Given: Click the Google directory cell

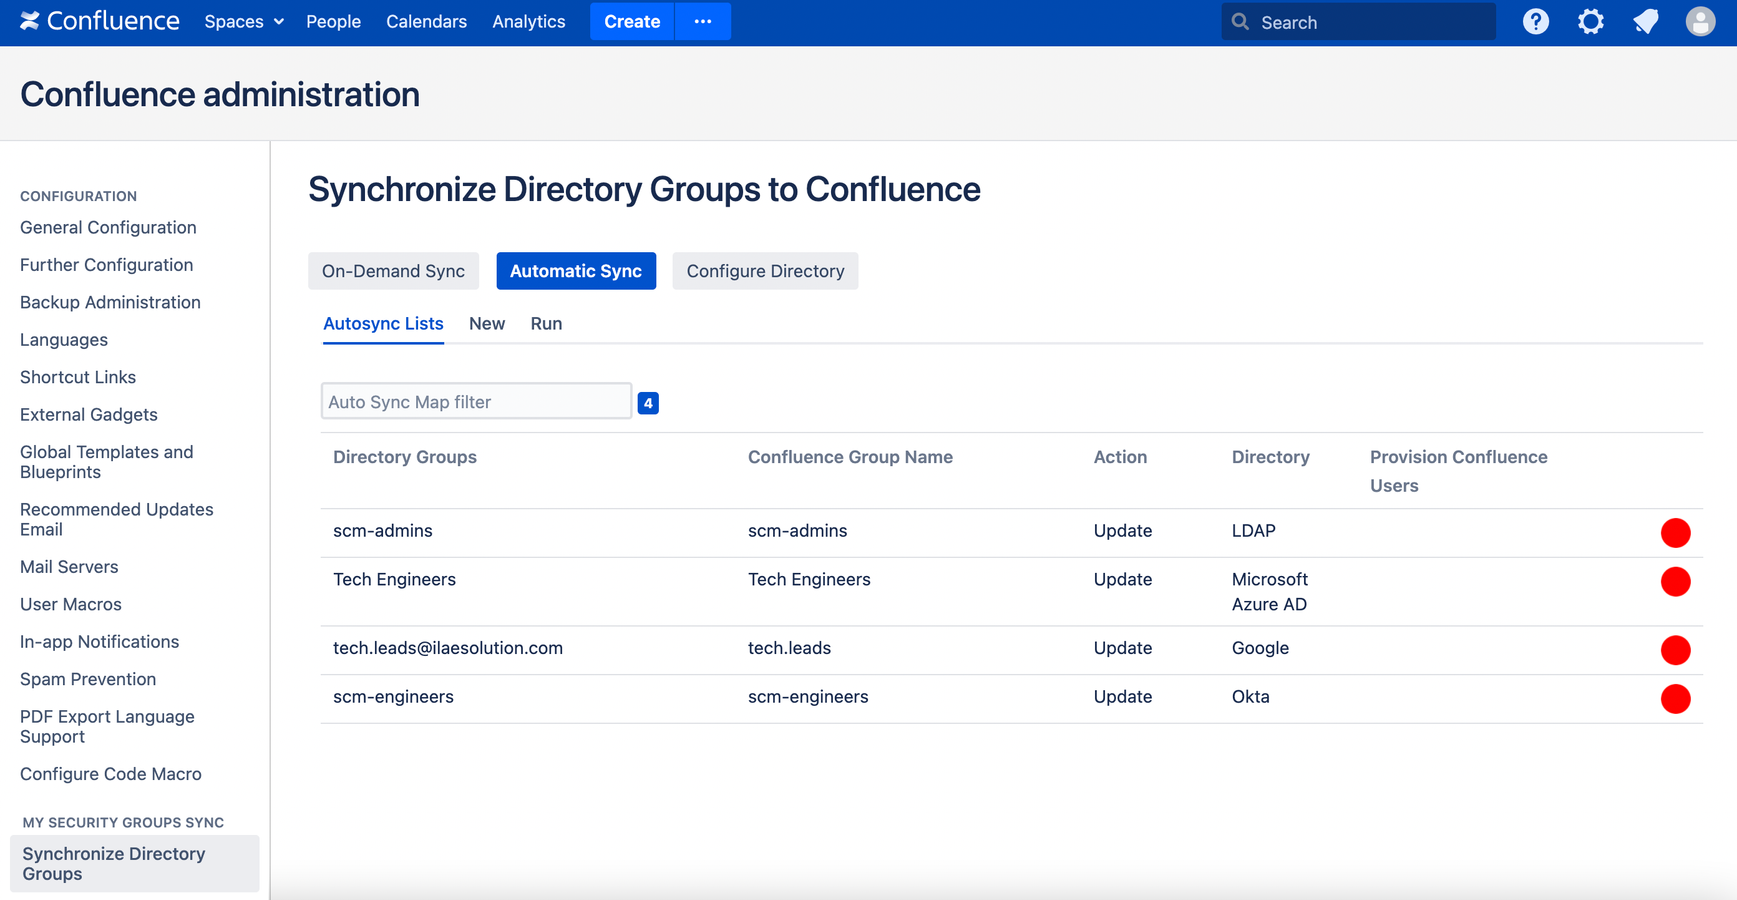Looking at the screenshot, I should [1260, 648].
